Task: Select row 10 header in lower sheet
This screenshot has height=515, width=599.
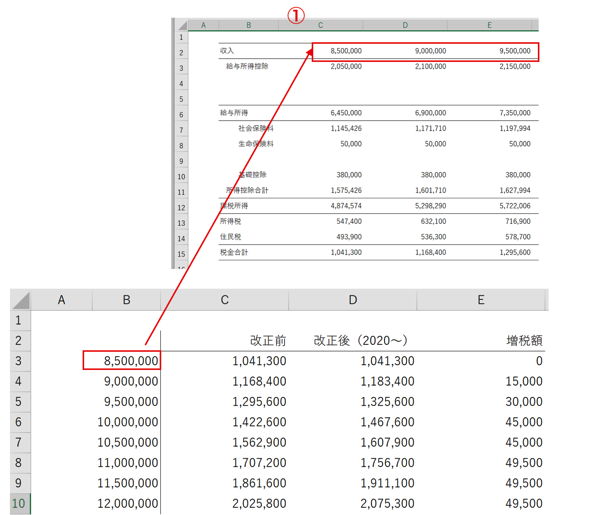Action: pyautogui.click(x=20, y=504)
